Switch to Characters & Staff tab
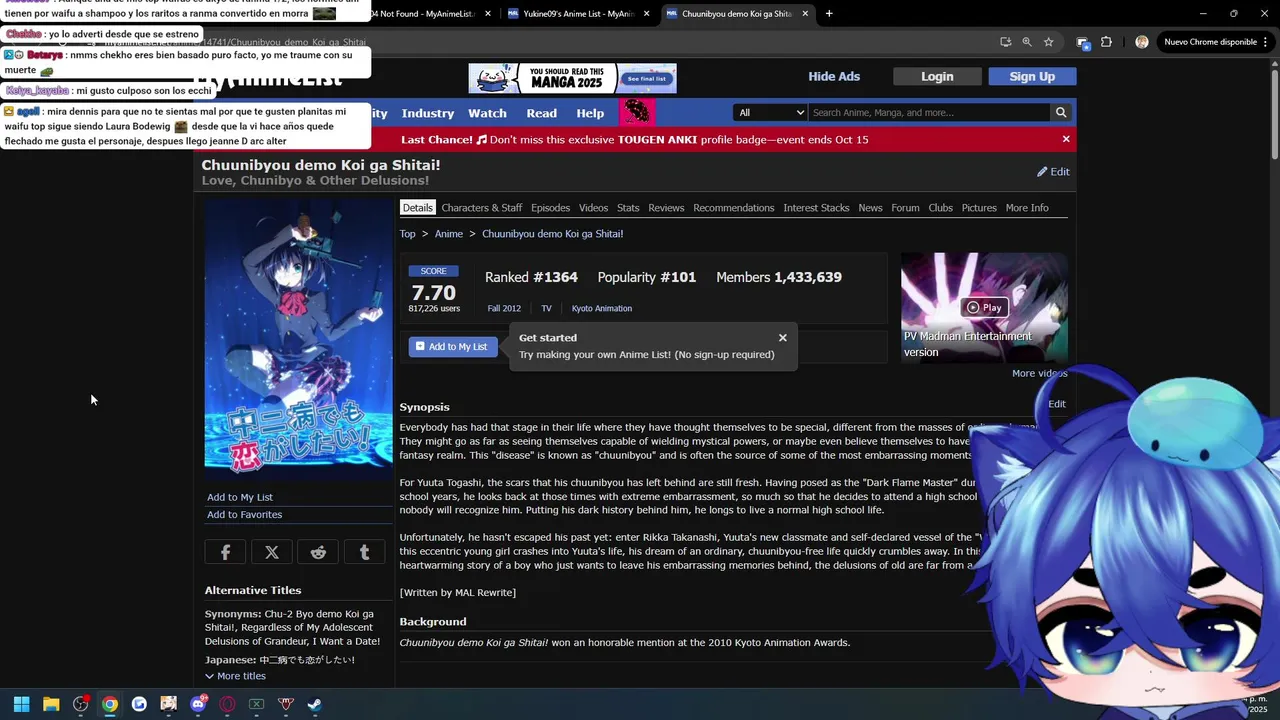 (x=482, y=208)
